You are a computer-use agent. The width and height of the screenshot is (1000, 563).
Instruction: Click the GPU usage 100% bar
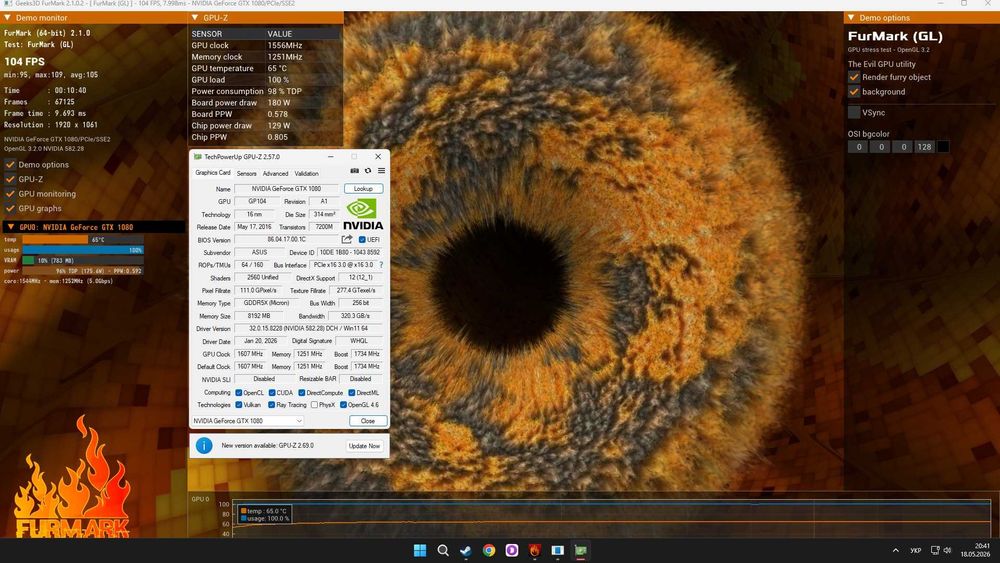coord(83,250)
